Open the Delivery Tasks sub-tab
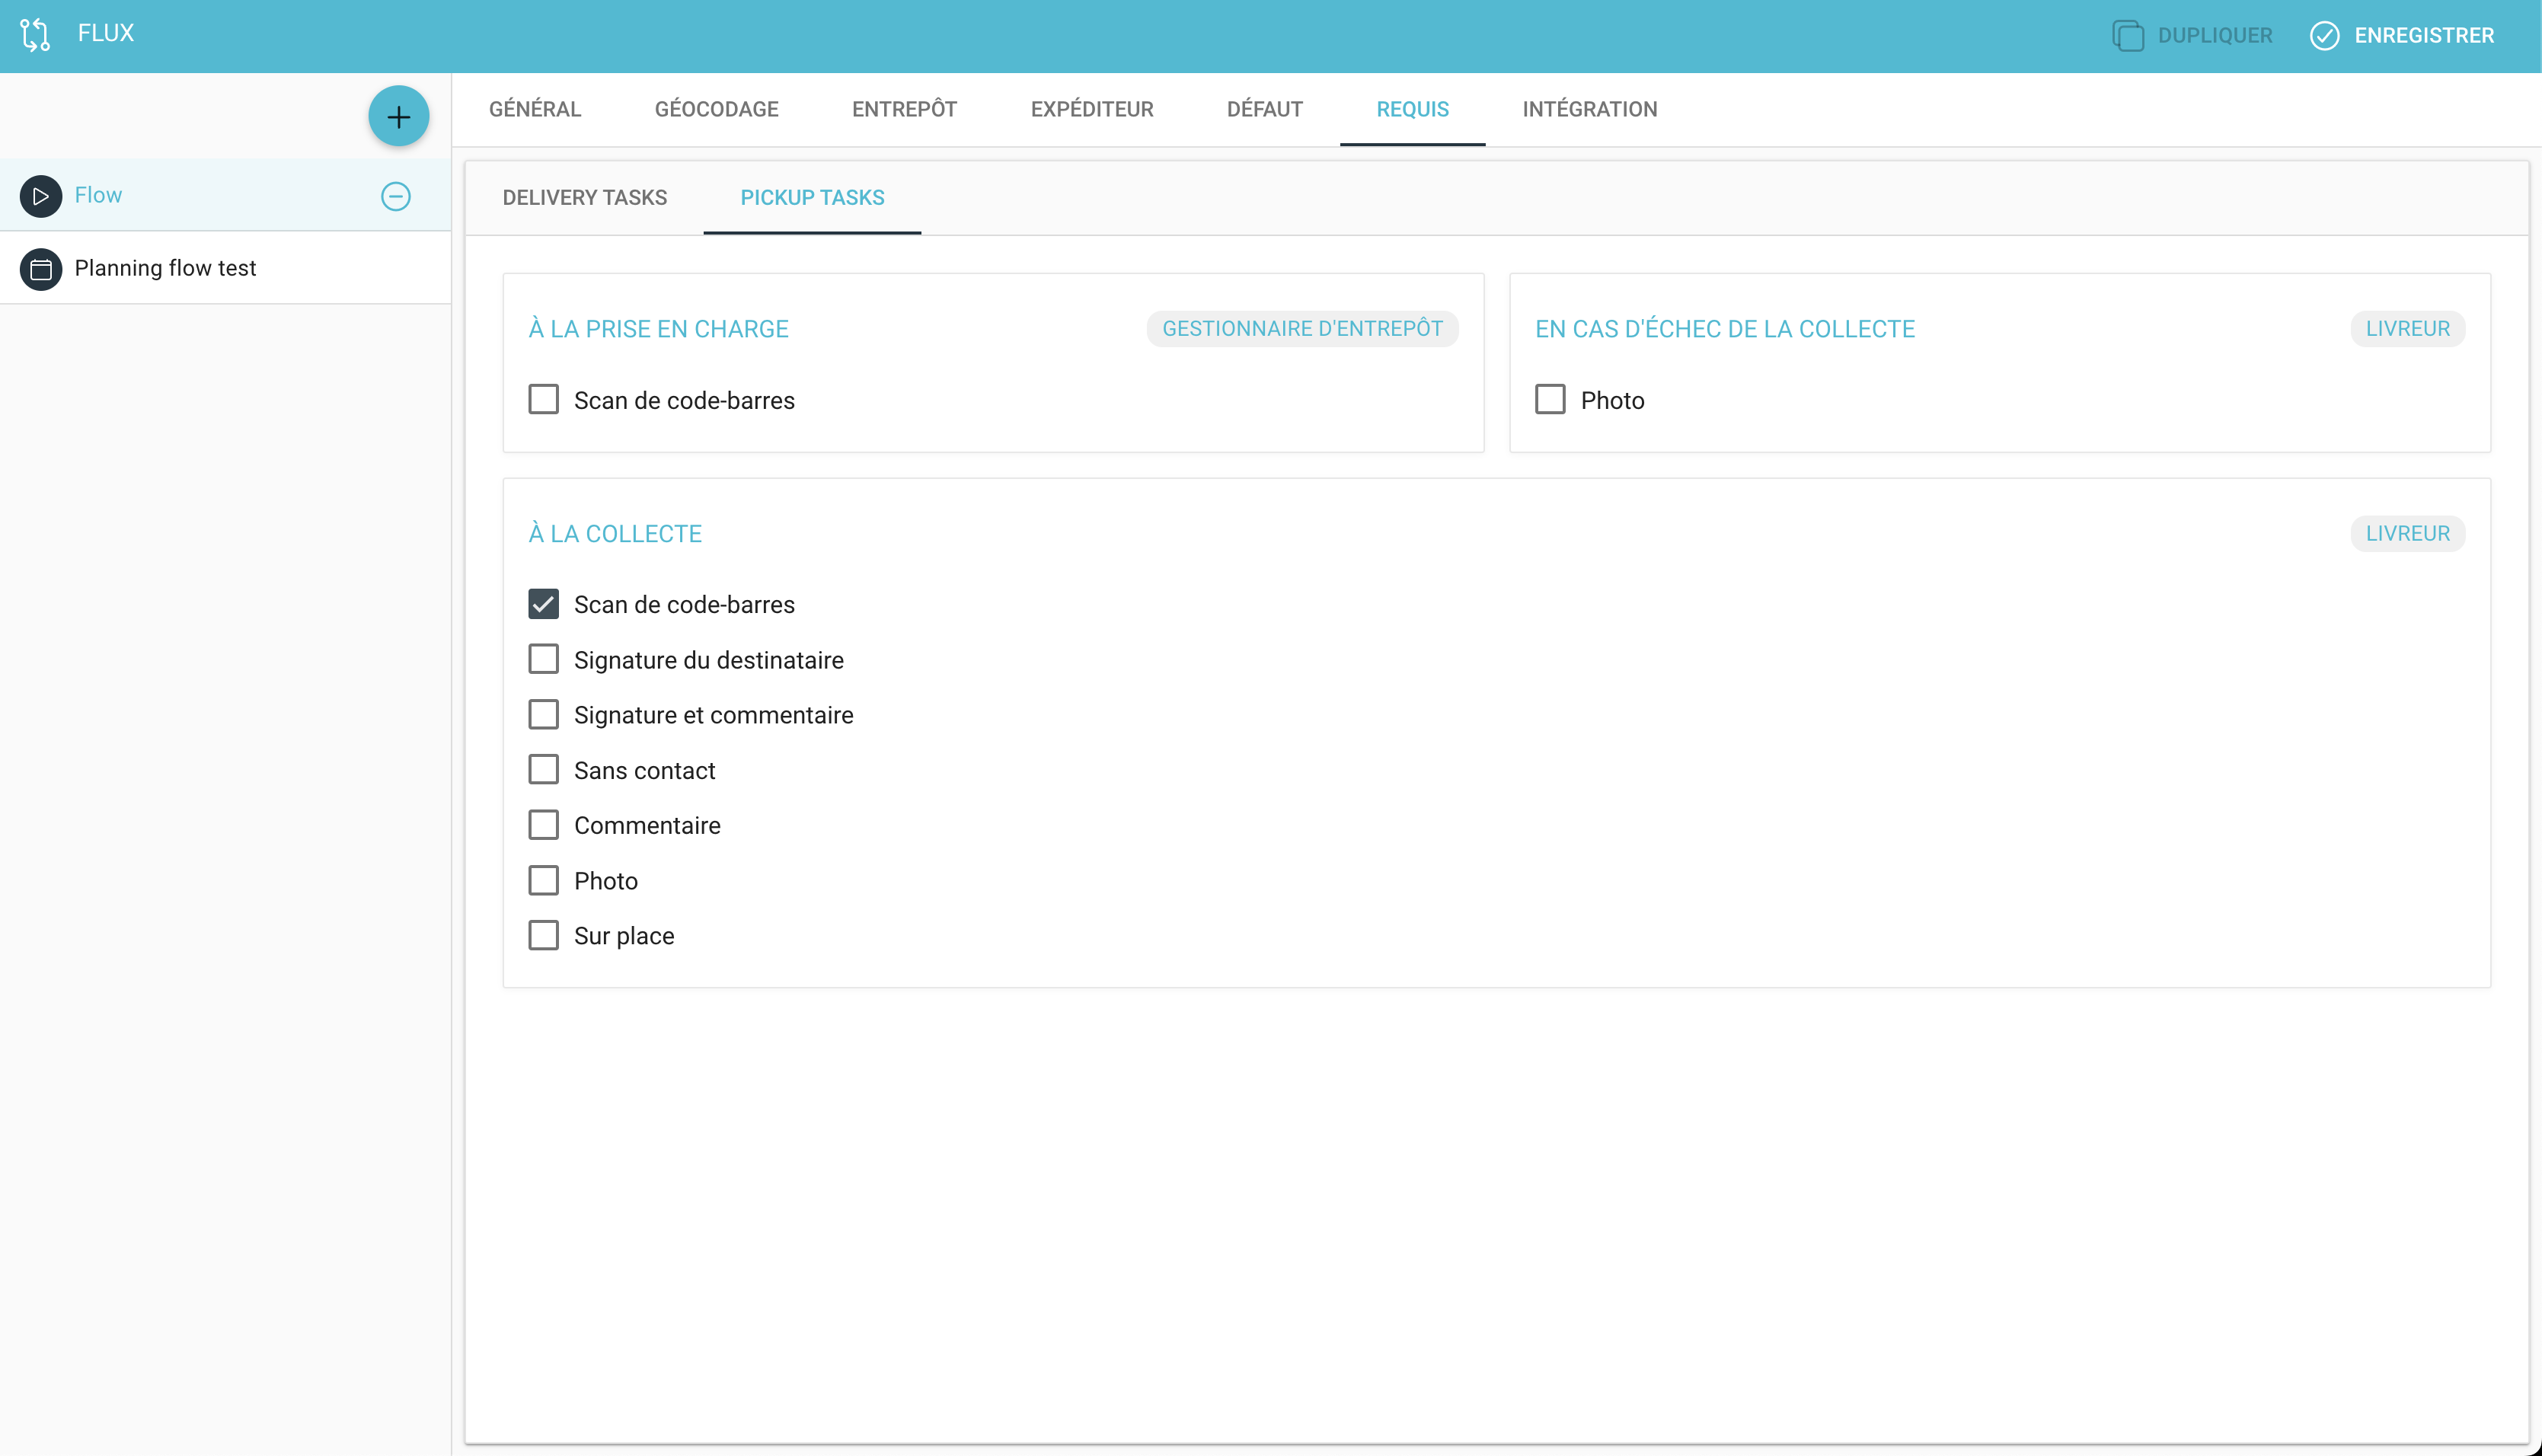The height and width of the screenshot is (1456, 2542). 584,197
